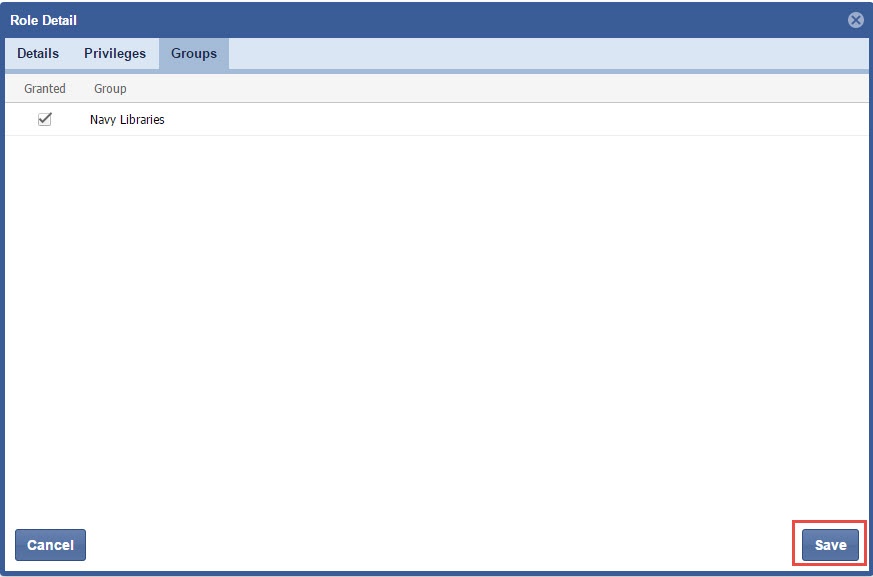873x577 pixels.
Task: Click space between Granted and Group headers
Action: click(80, 89)
